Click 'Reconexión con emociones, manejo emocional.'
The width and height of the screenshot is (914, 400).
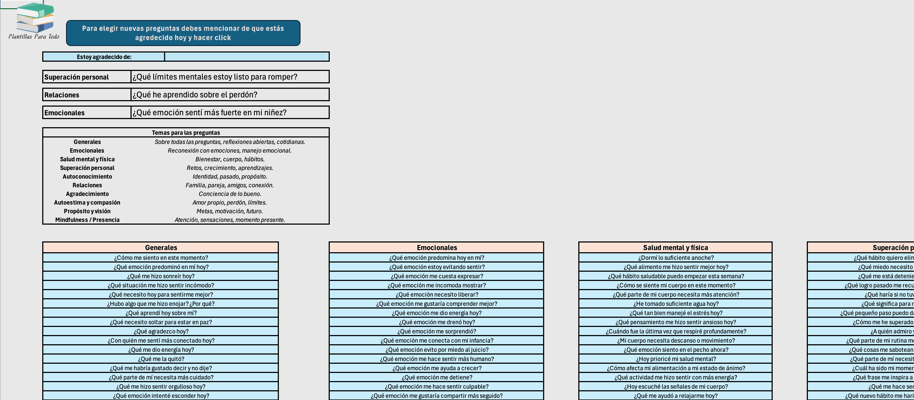click(230, 150)
